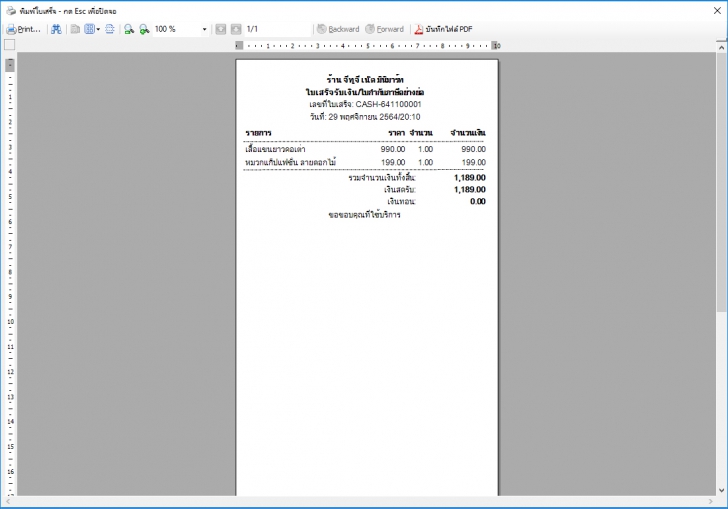Open the 100 % zoom combo box
Screen dimensions: 728x509
click(181, 29)
